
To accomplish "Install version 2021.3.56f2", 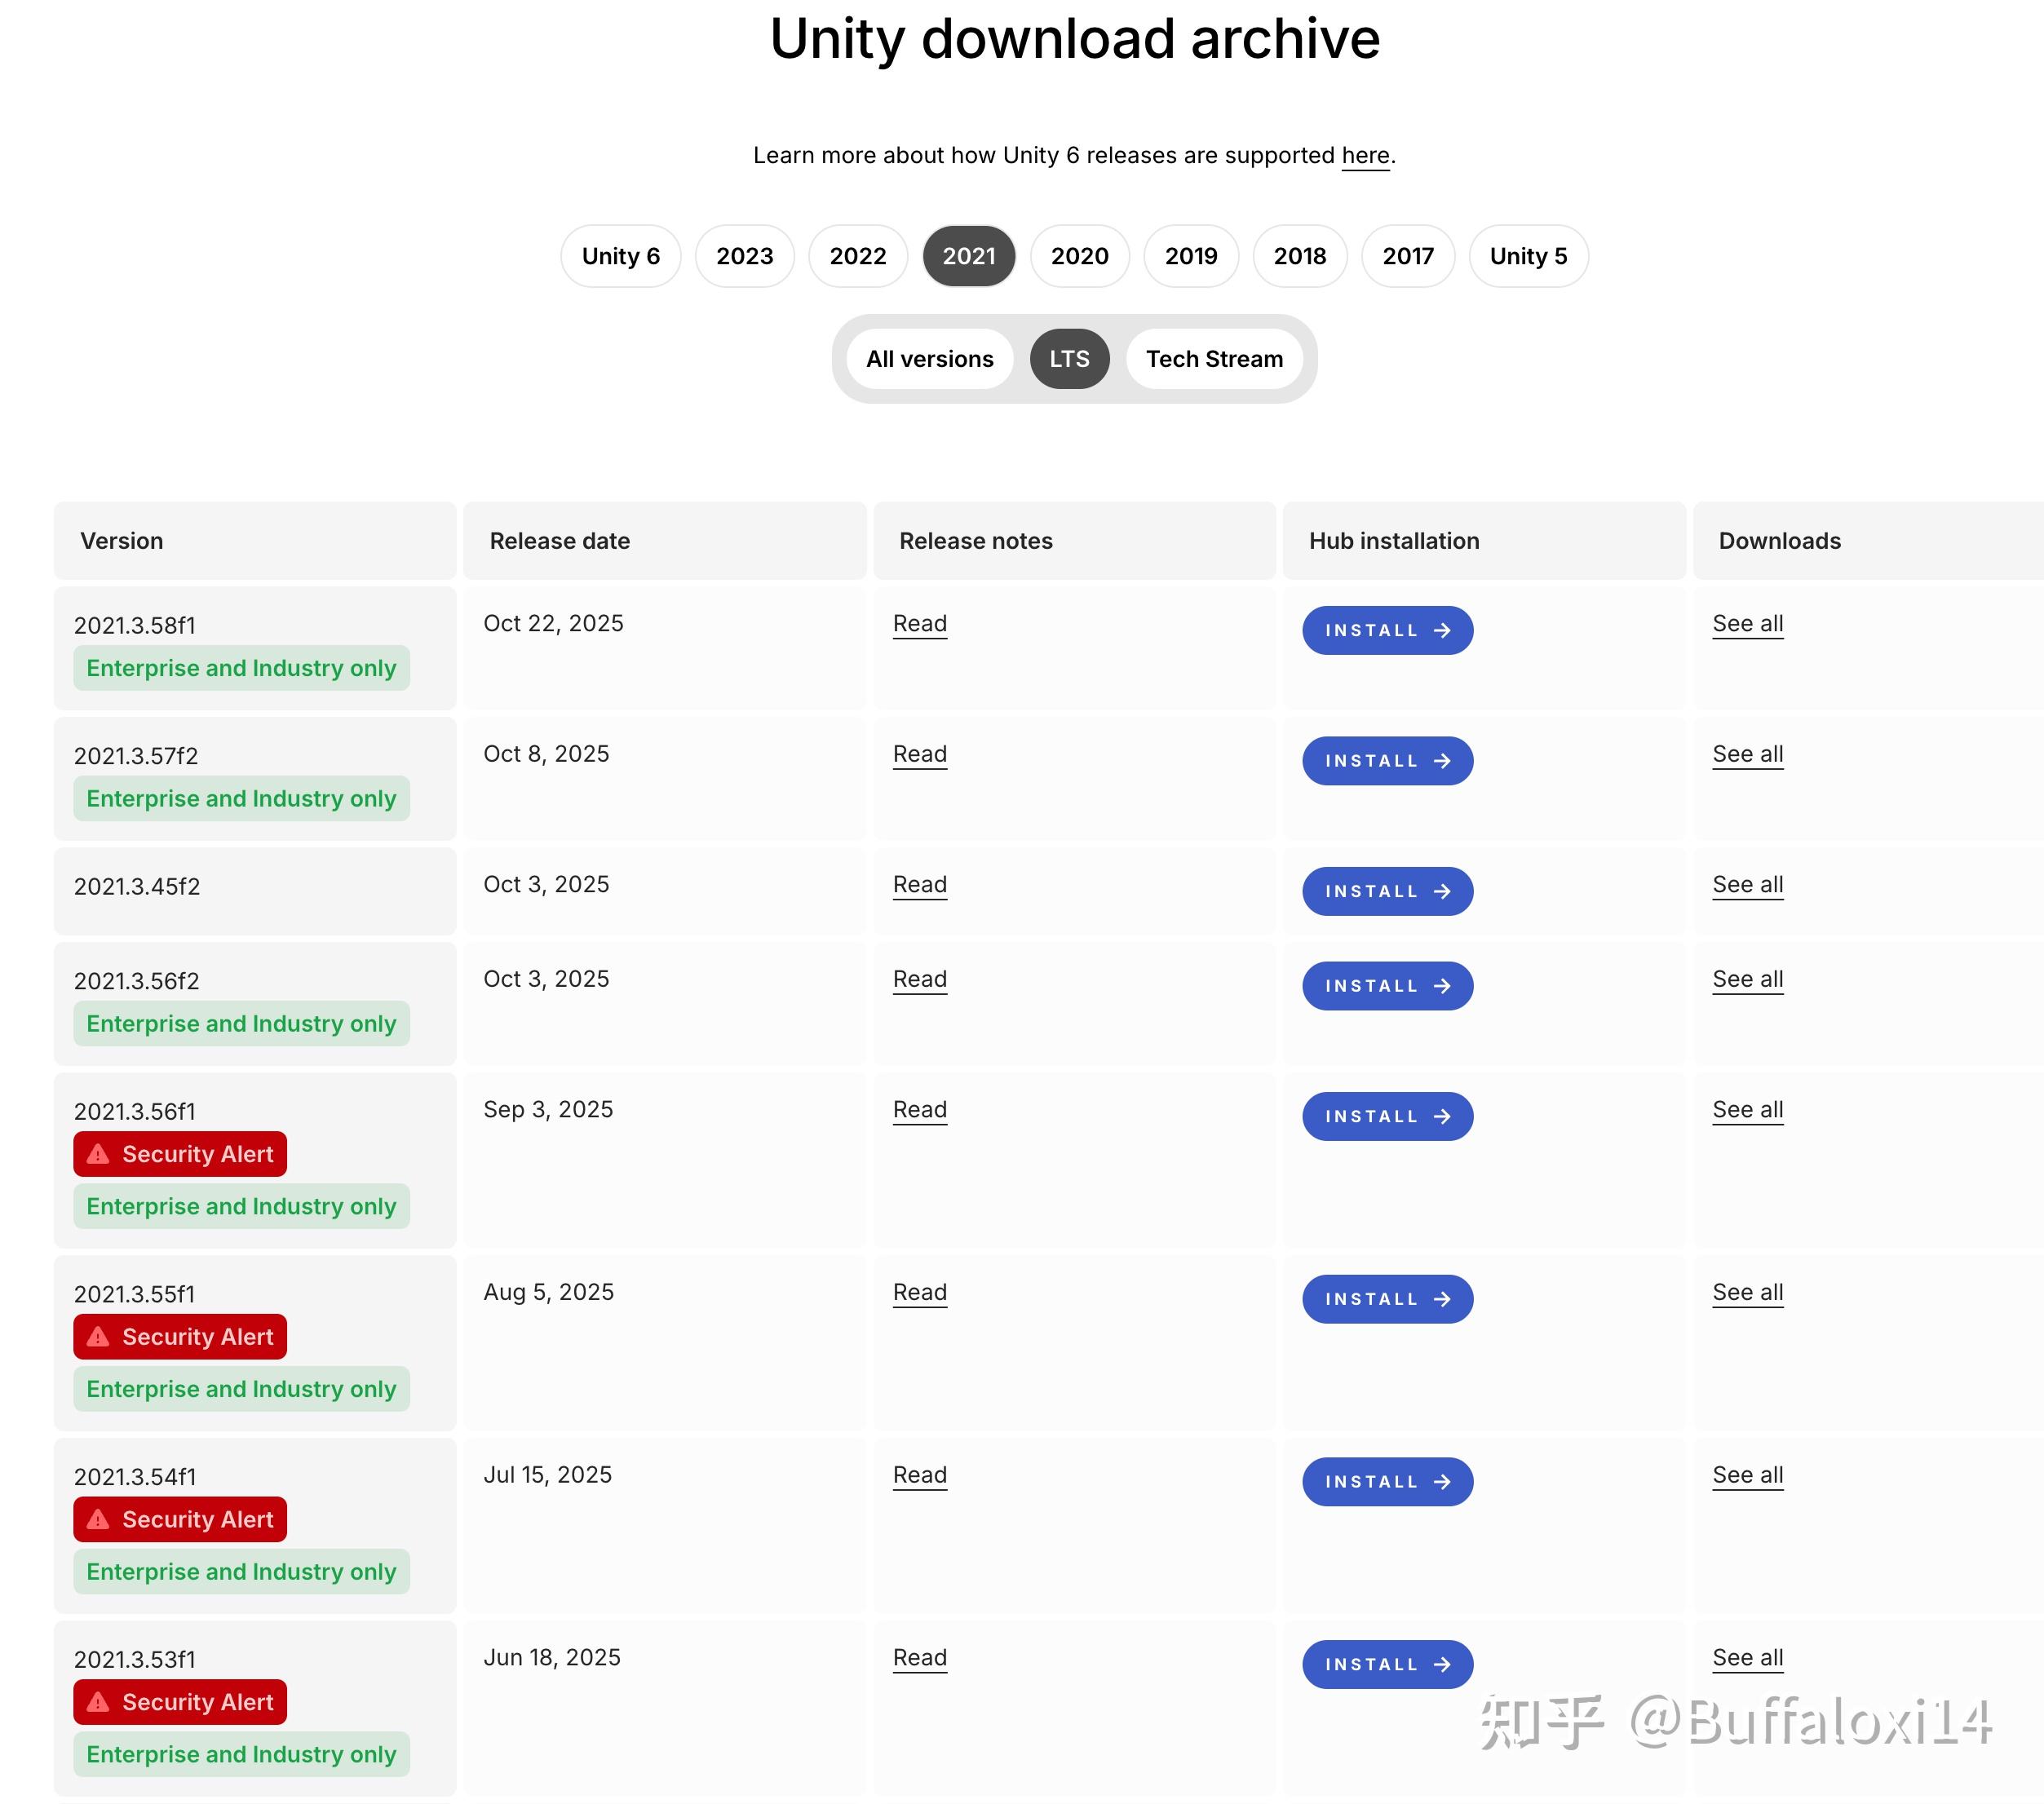I will (1387, 985).
